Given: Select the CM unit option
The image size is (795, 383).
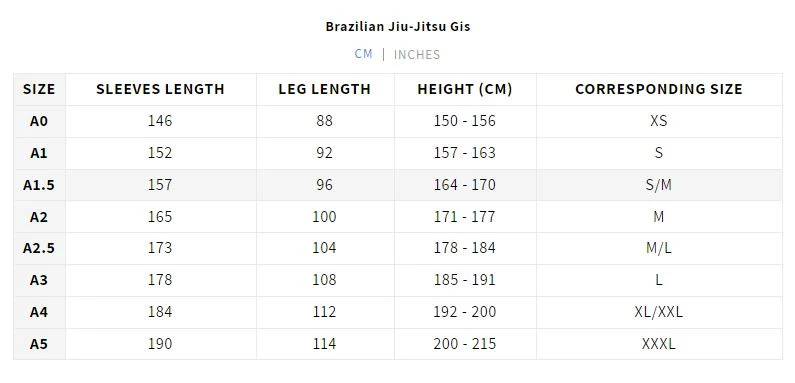Looking at the screenshot, I should click(364, 54).
